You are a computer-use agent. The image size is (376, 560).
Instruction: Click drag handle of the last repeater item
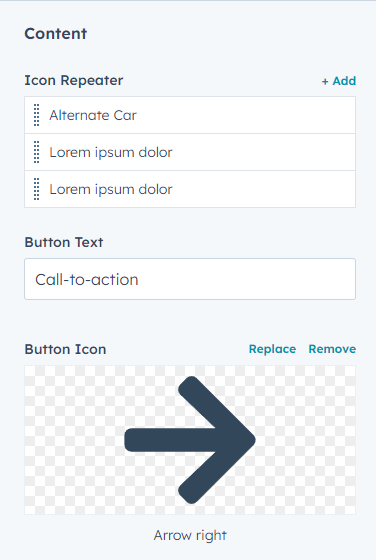(36, 189)
